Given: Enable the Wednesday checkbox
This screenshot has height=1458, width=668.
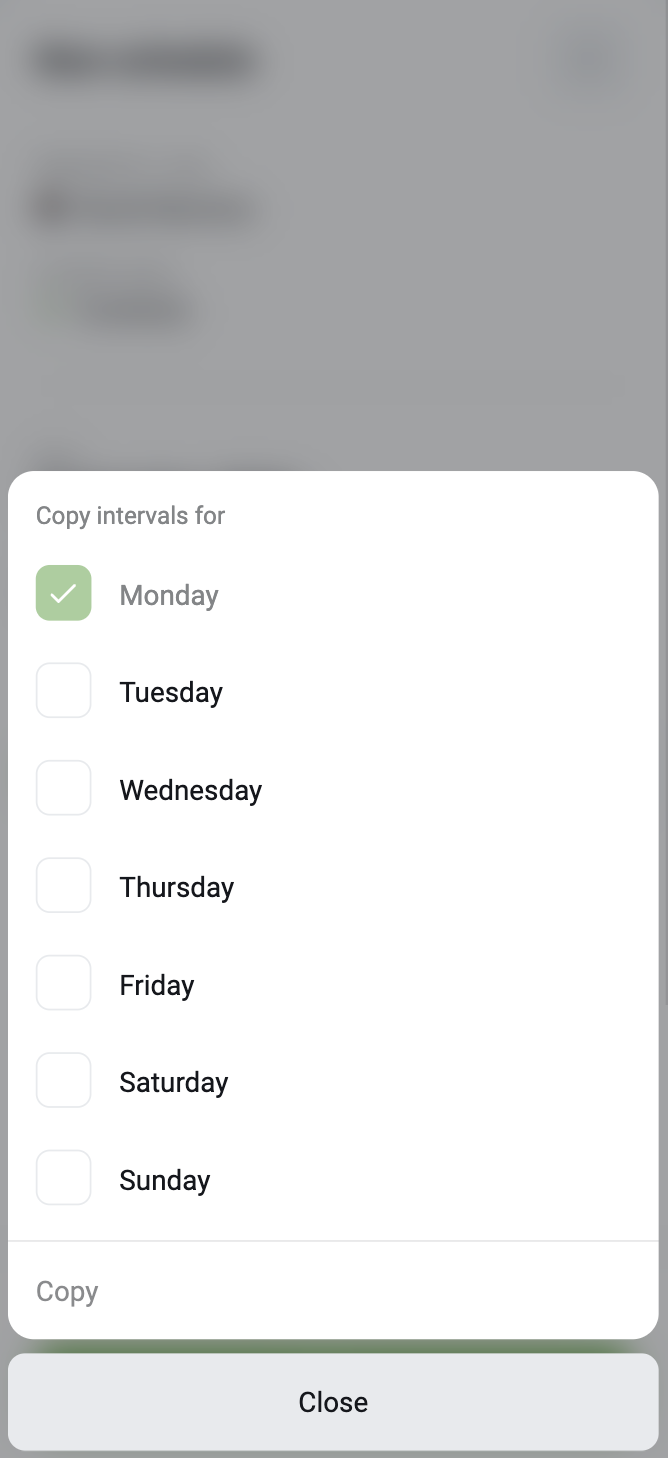Looking at the screenshot, I should 64,788.
